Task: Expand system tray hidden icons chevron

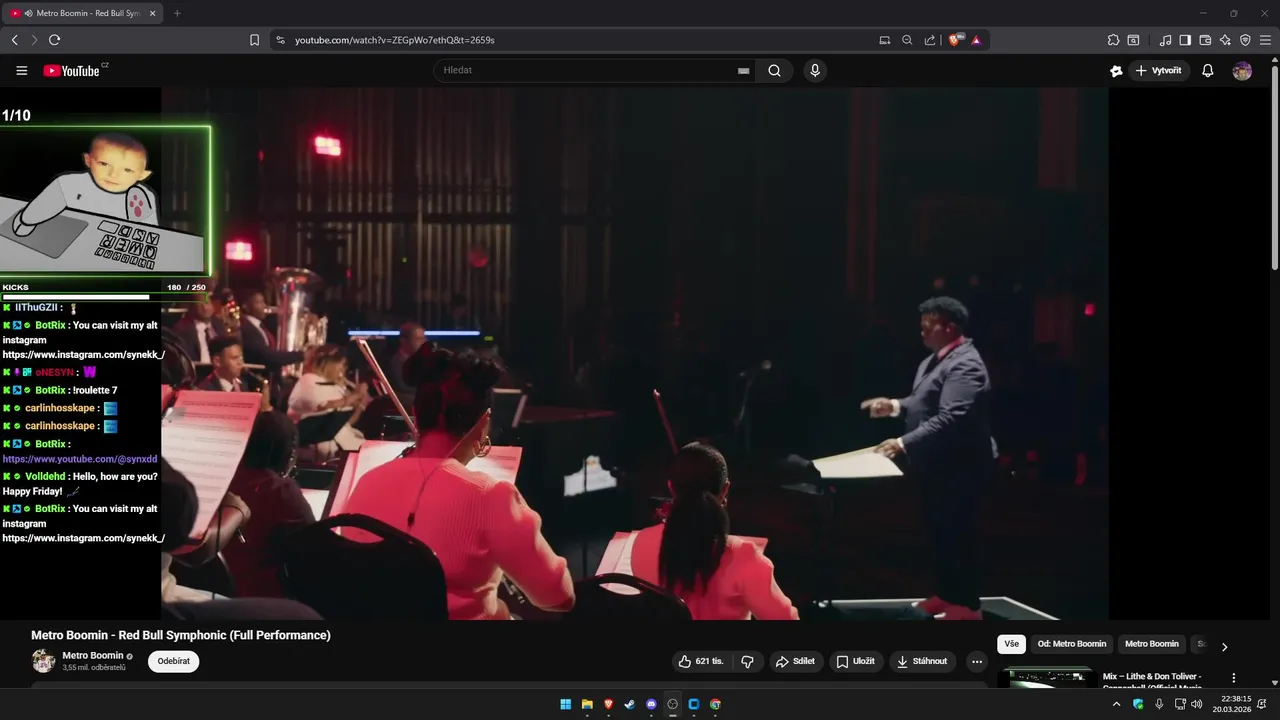Action: (x=1117, y=704)
